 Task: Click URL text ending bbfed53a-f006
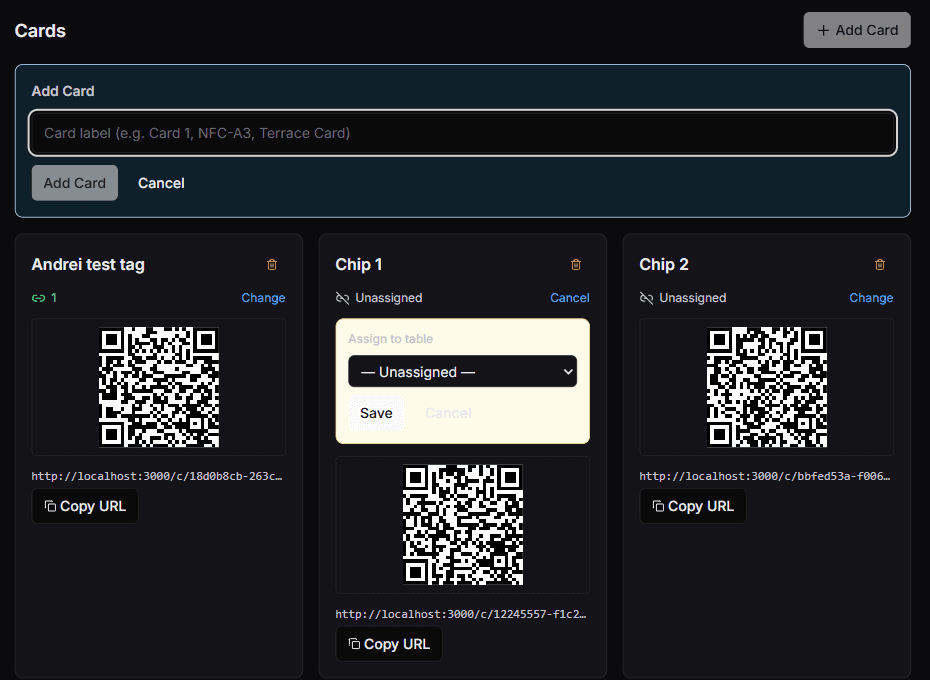(765, 476)
